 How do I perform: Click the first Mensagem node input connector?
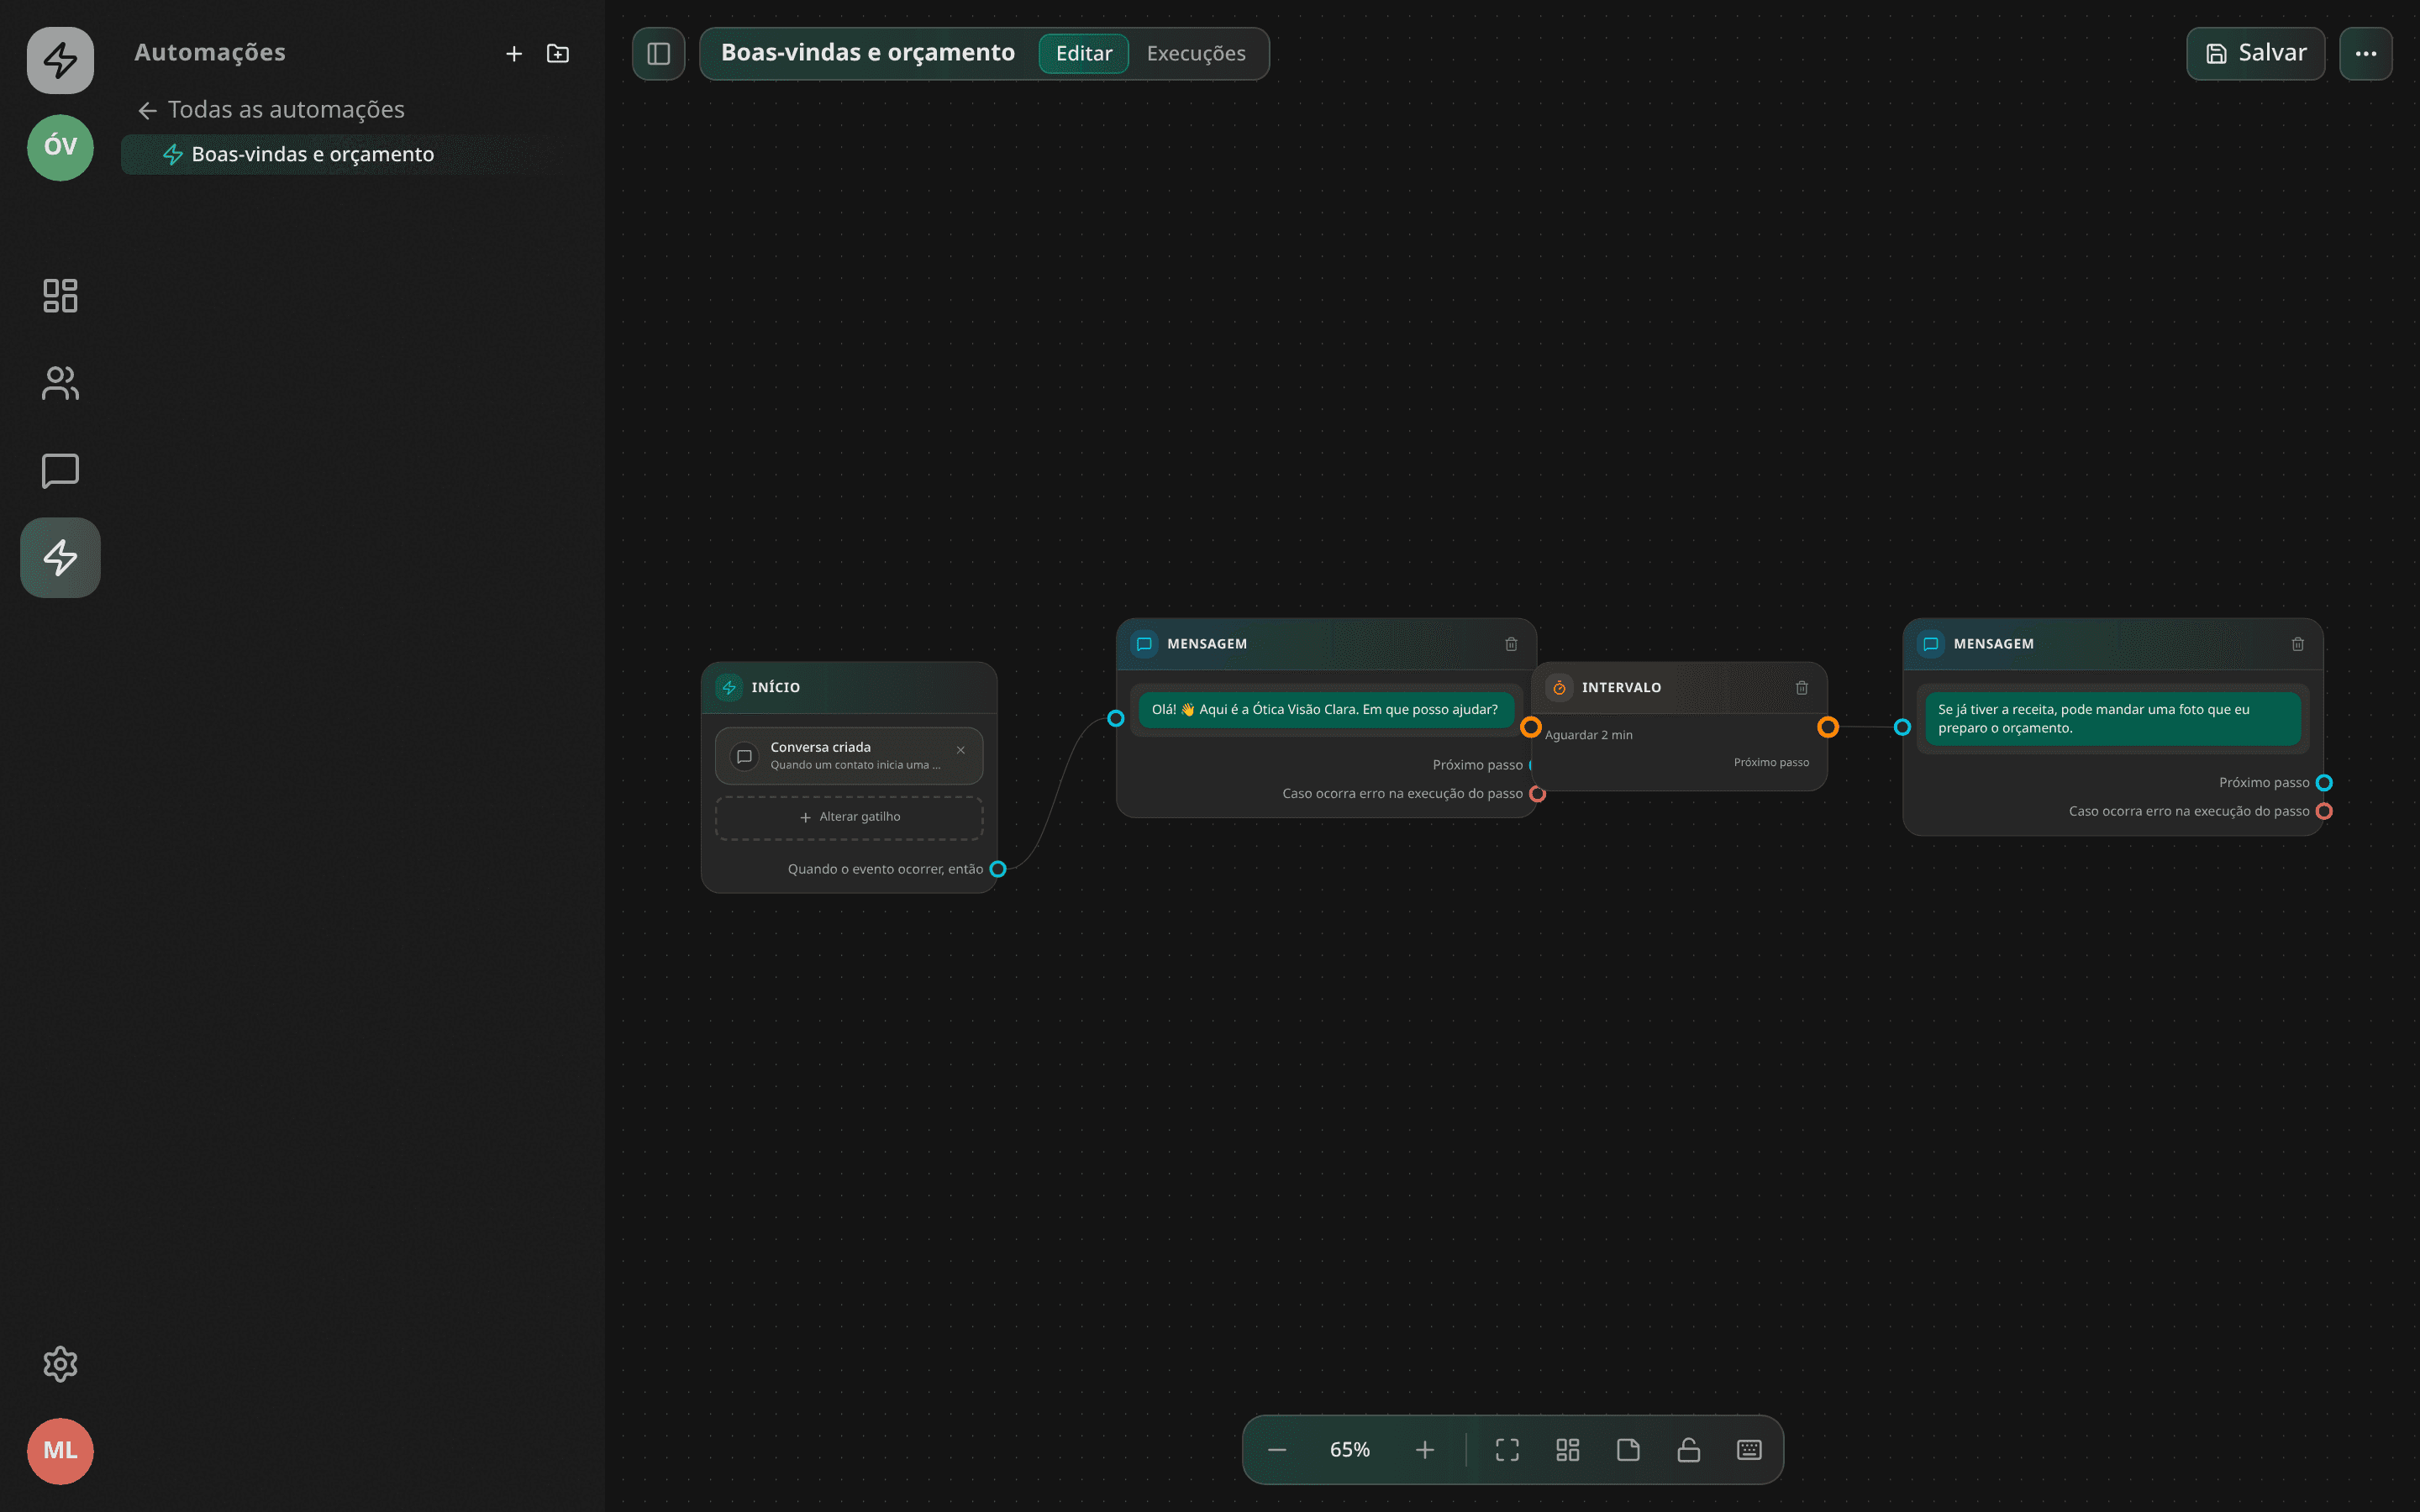[x=1116, y=719]
